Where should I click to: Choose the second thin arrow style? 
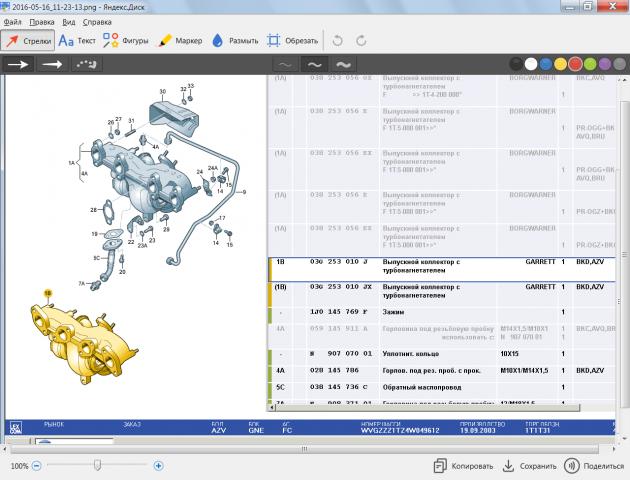tap(52, 64)
